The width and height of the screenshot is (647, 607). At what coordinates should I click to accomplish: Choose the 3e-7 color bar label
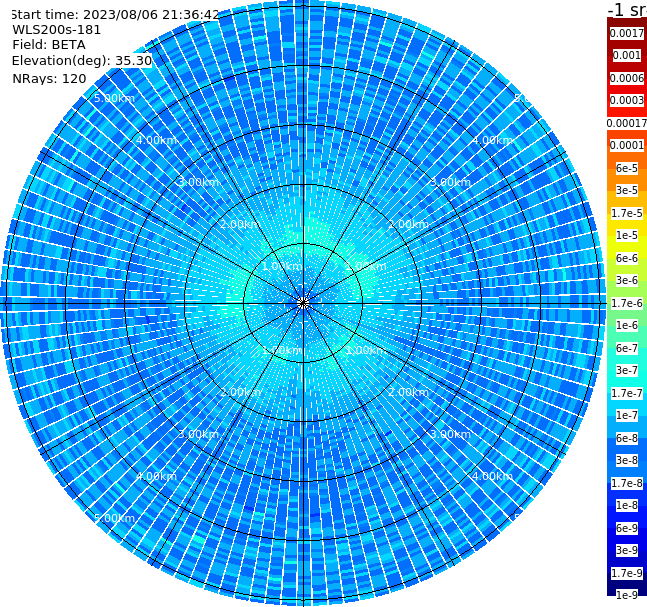pyautogui.click(x=627, y=370)
